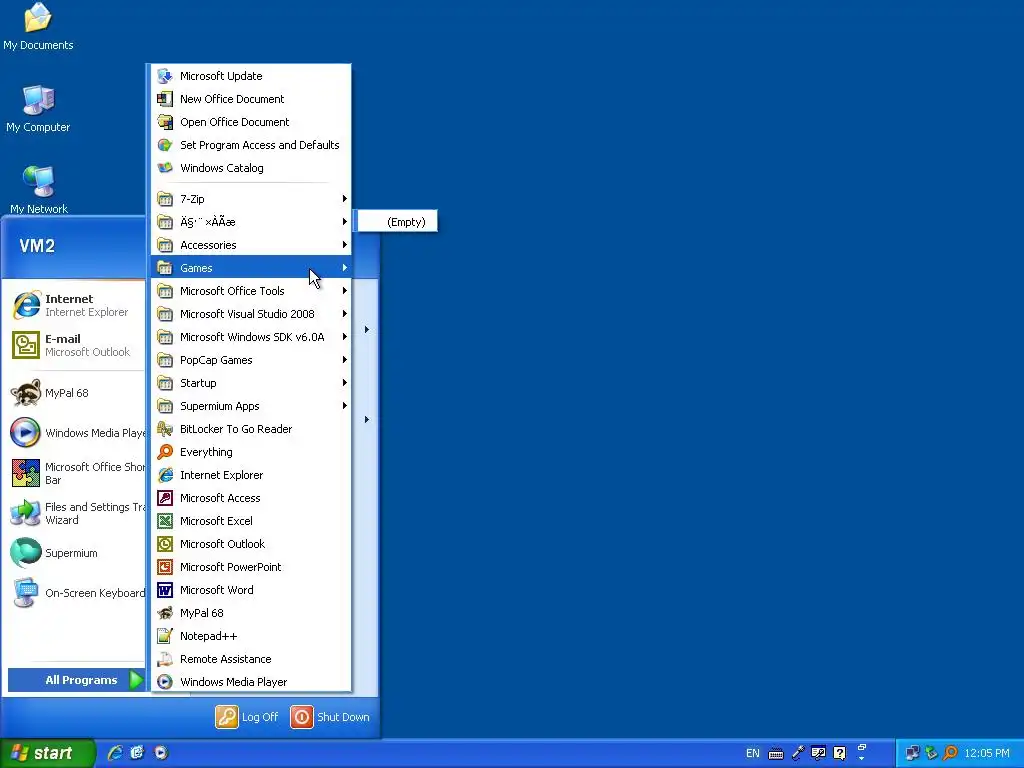This screenshot has width=1024, height=768.
Task: Expand the Games submenu
Action: click(x=251, y=268)
